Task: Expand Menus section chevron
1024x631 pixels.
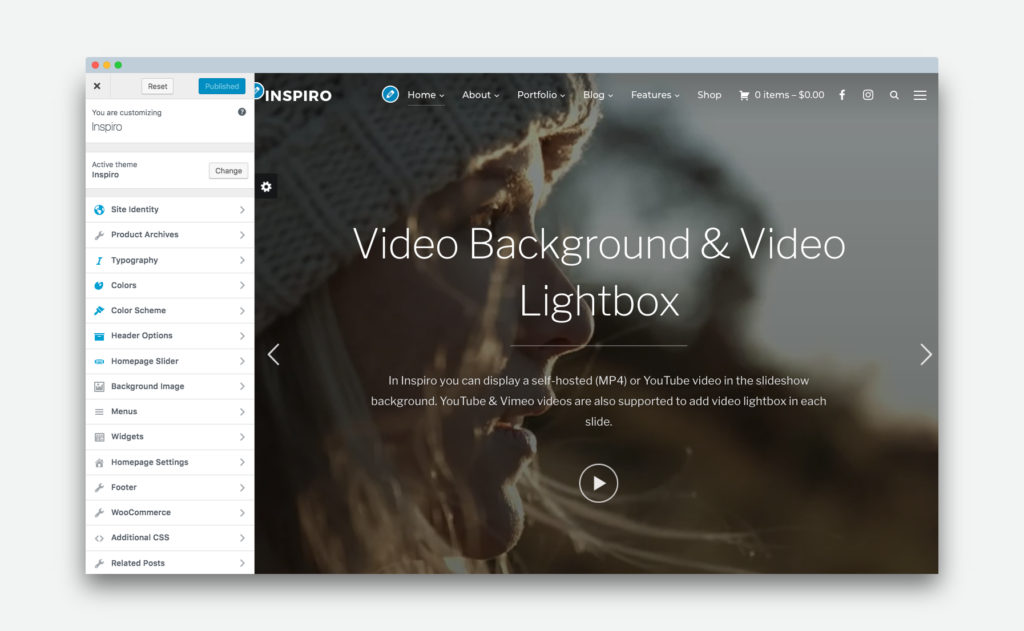Action: coord(242,412)
